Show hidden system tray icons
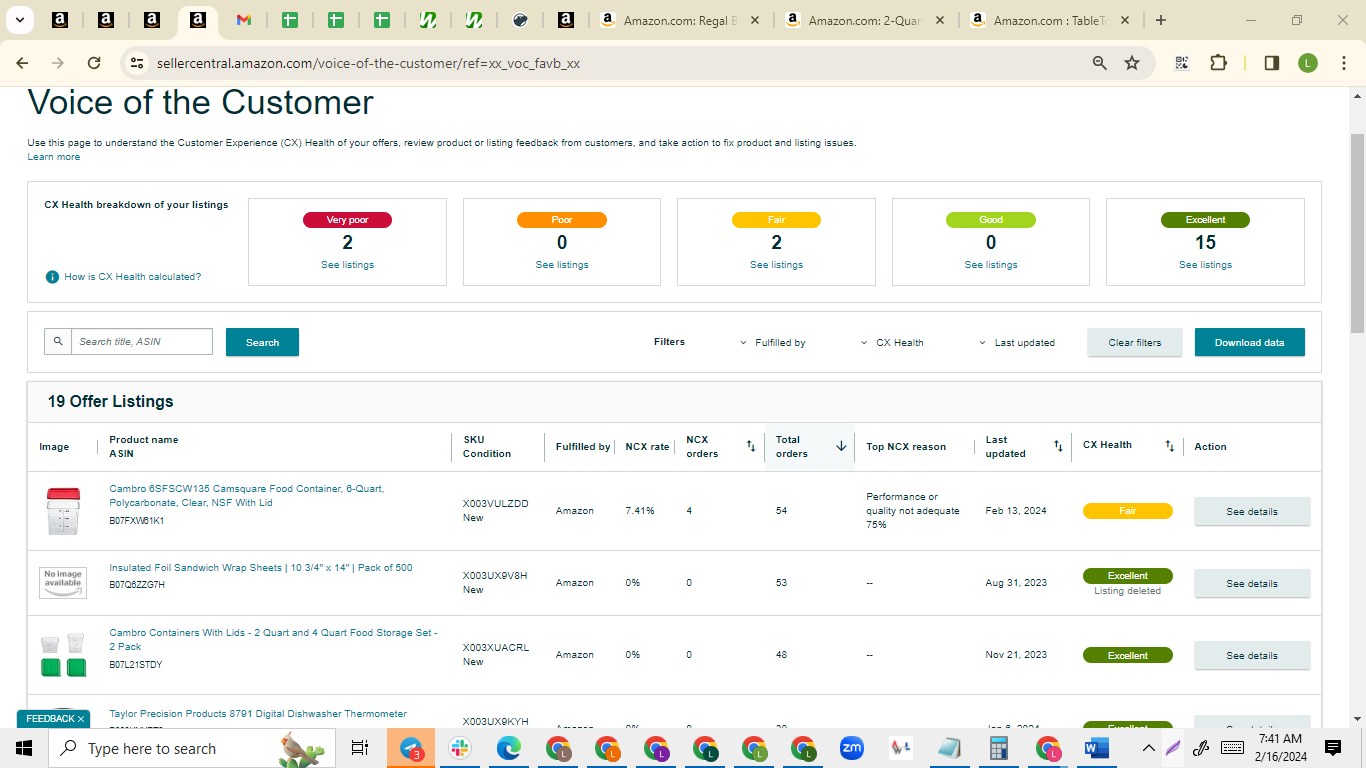The image size is (1366, 768). click(1148, 748)
